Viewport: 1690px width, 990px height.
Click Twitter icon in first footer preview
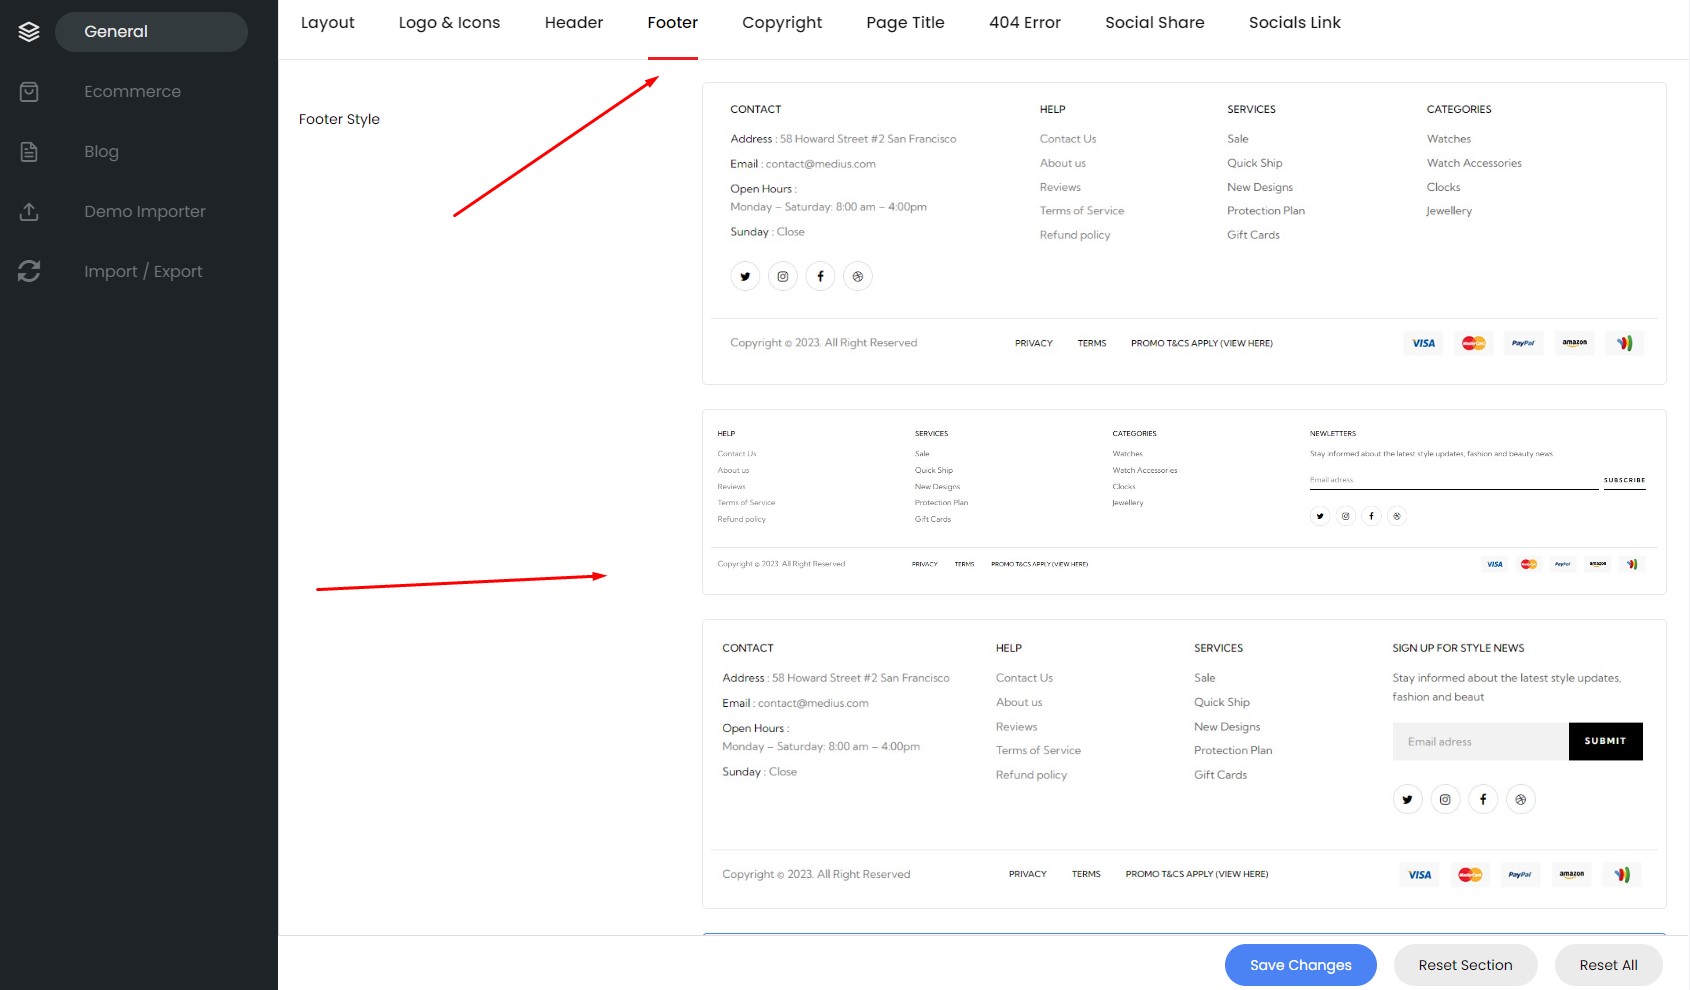[745, 277]
